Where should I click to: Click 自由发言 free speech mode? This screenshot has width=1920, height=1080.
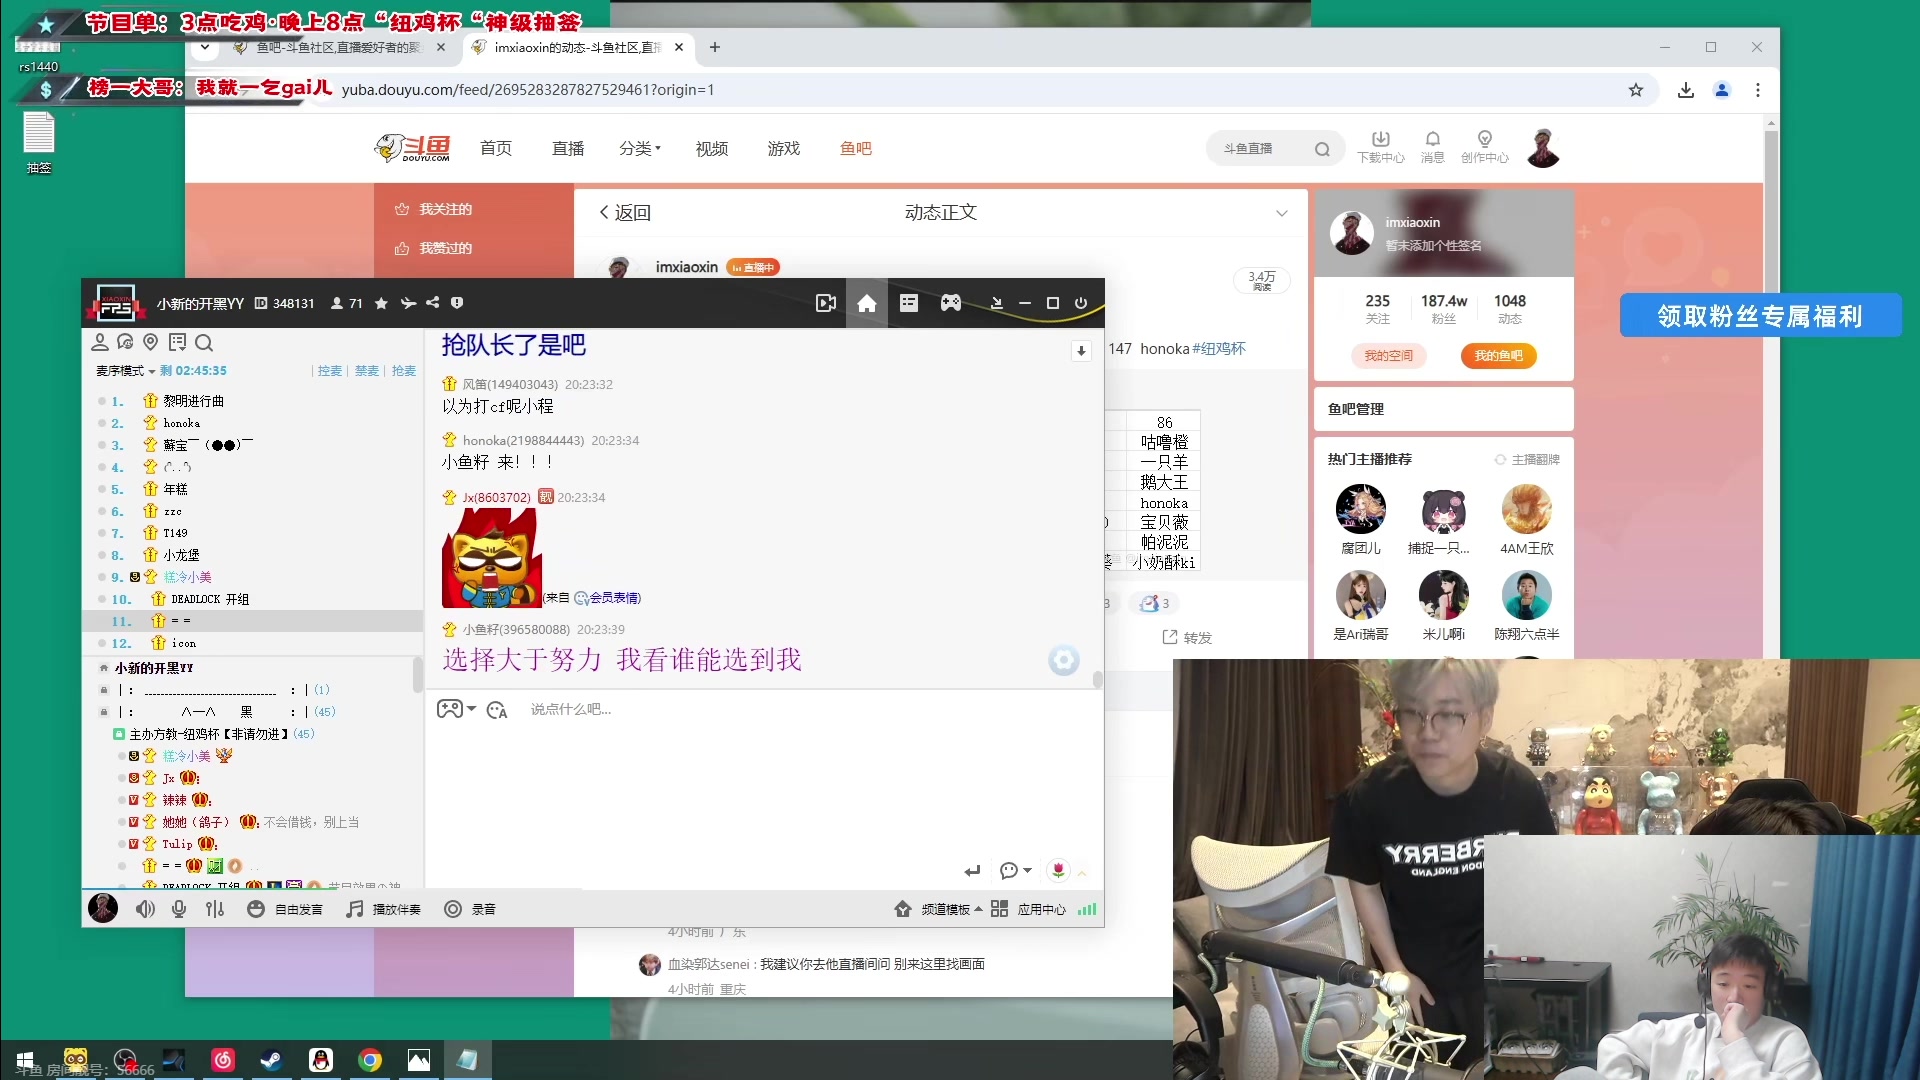[x=286, y=909]
